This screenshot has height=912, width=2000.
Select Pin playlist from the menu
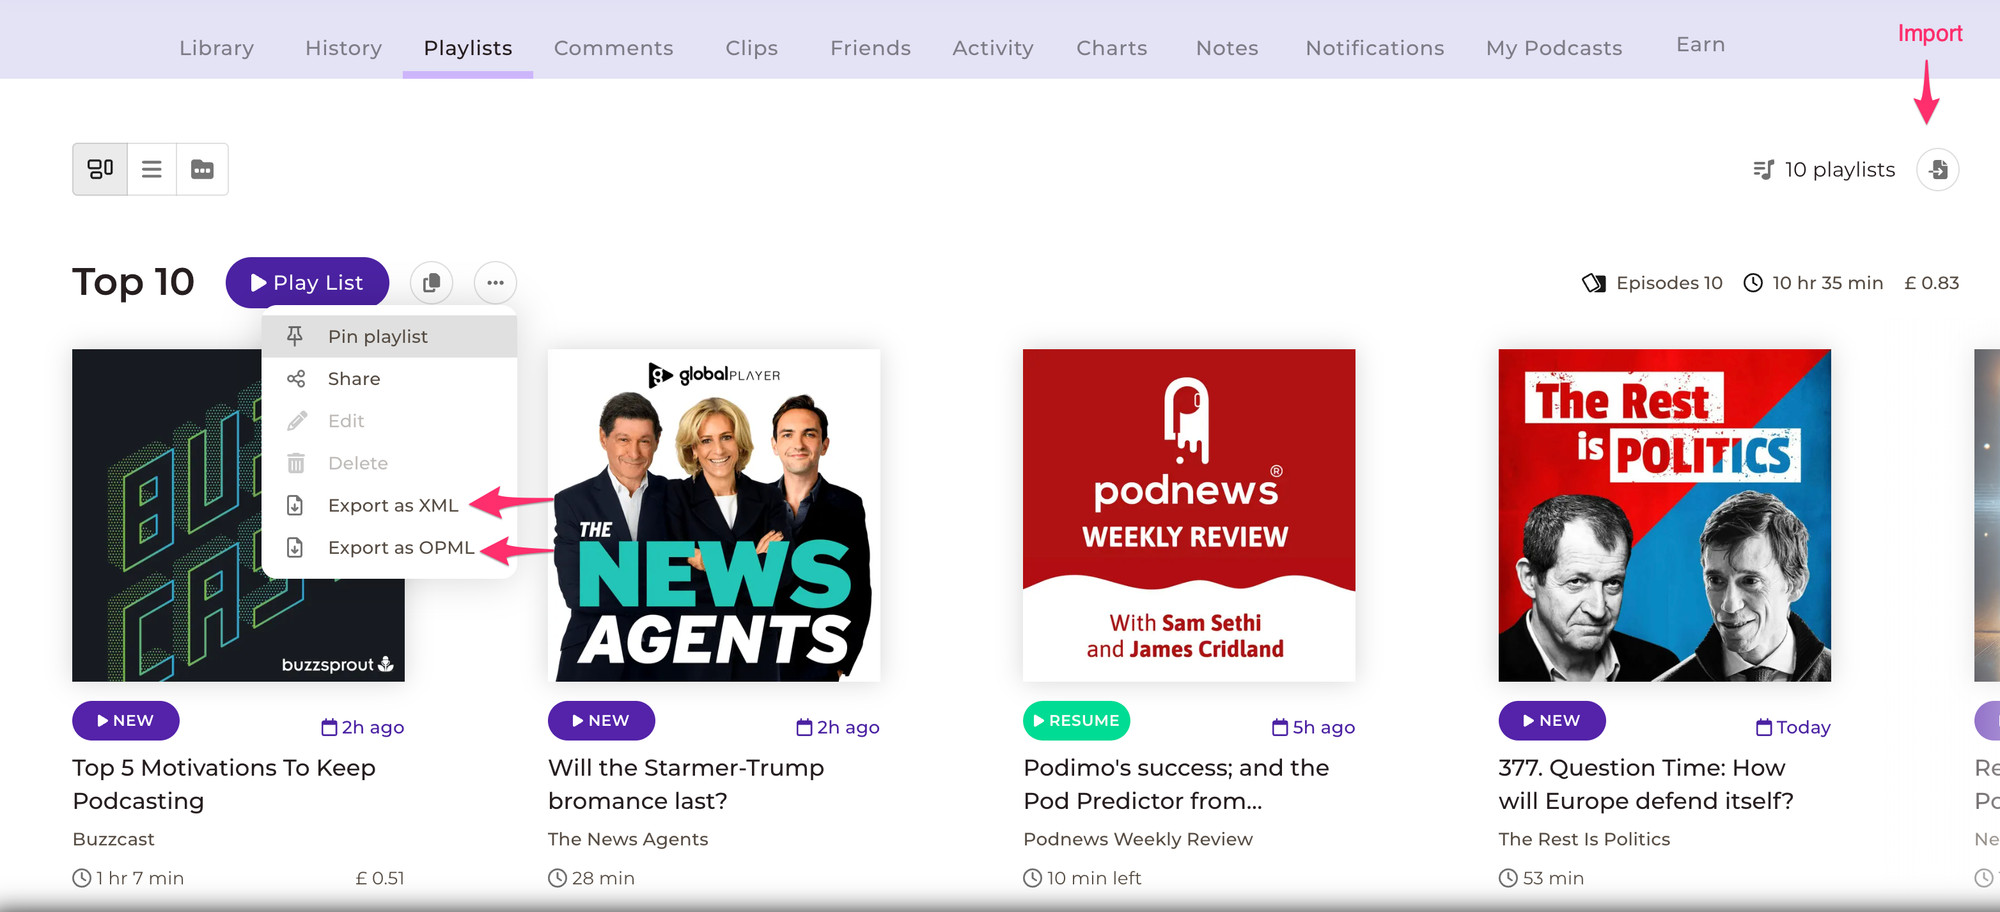(x=389, y=336)
